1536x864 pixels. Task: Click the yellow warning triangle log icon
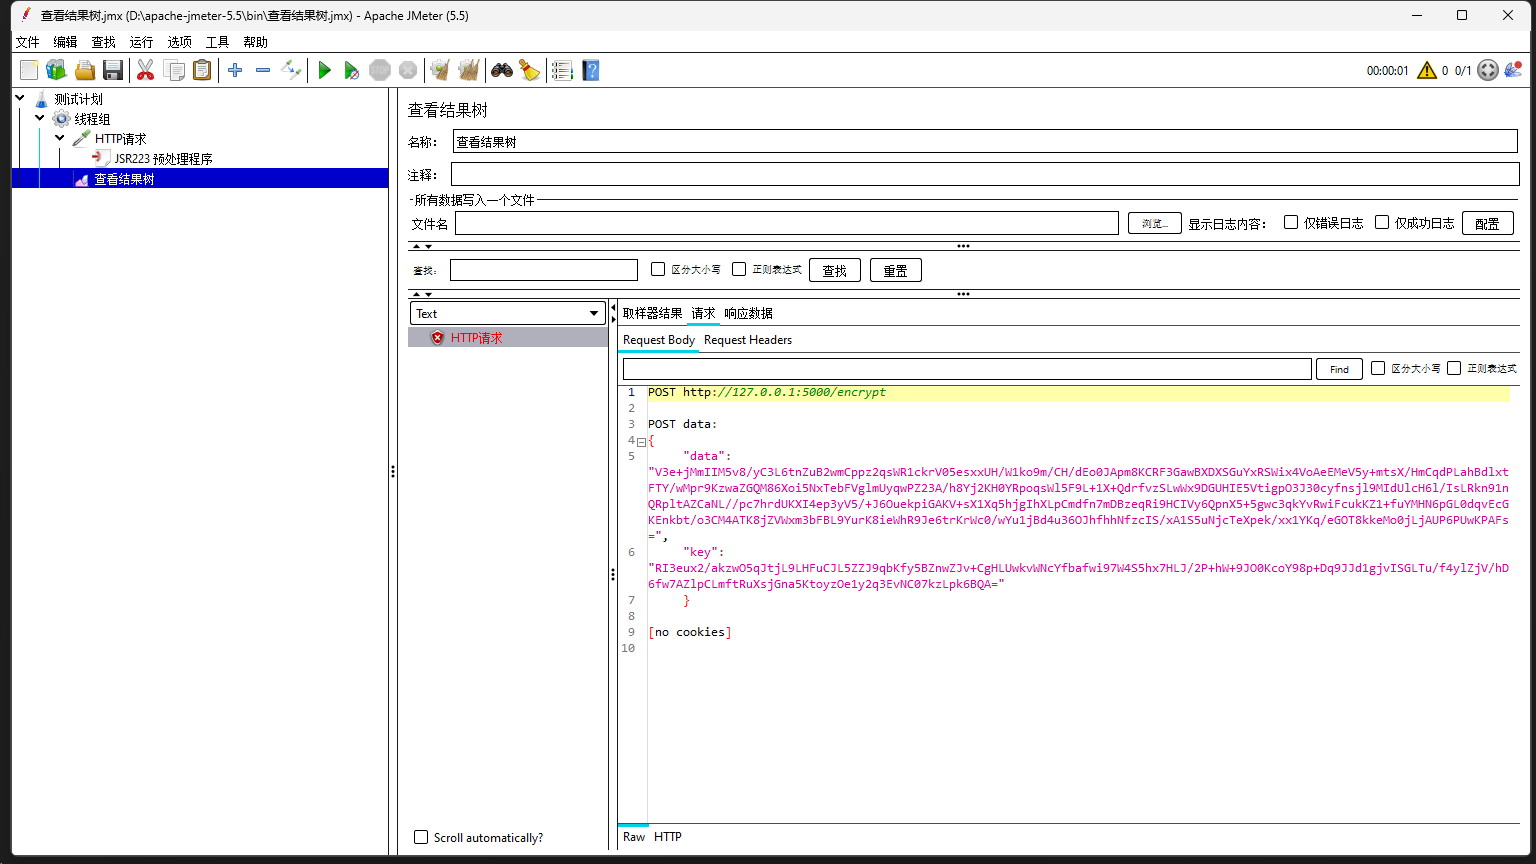[1427, 70]
